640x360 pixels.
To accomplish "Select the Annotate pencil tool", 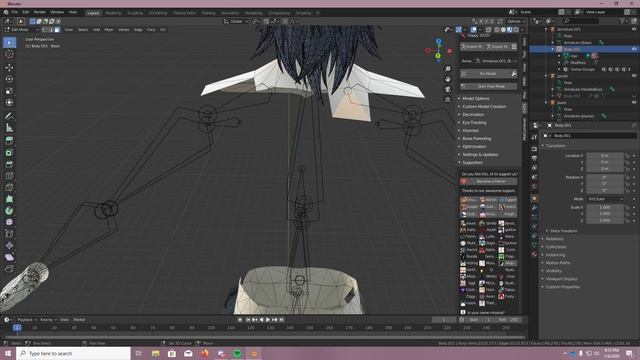I will (9, 116).
